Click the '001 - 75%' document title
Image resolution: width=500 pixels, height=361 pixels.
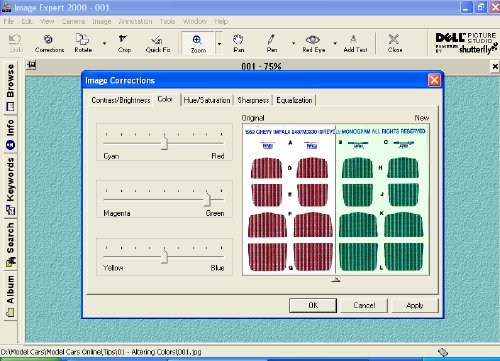pyautogui.click(x=261, y=66)
